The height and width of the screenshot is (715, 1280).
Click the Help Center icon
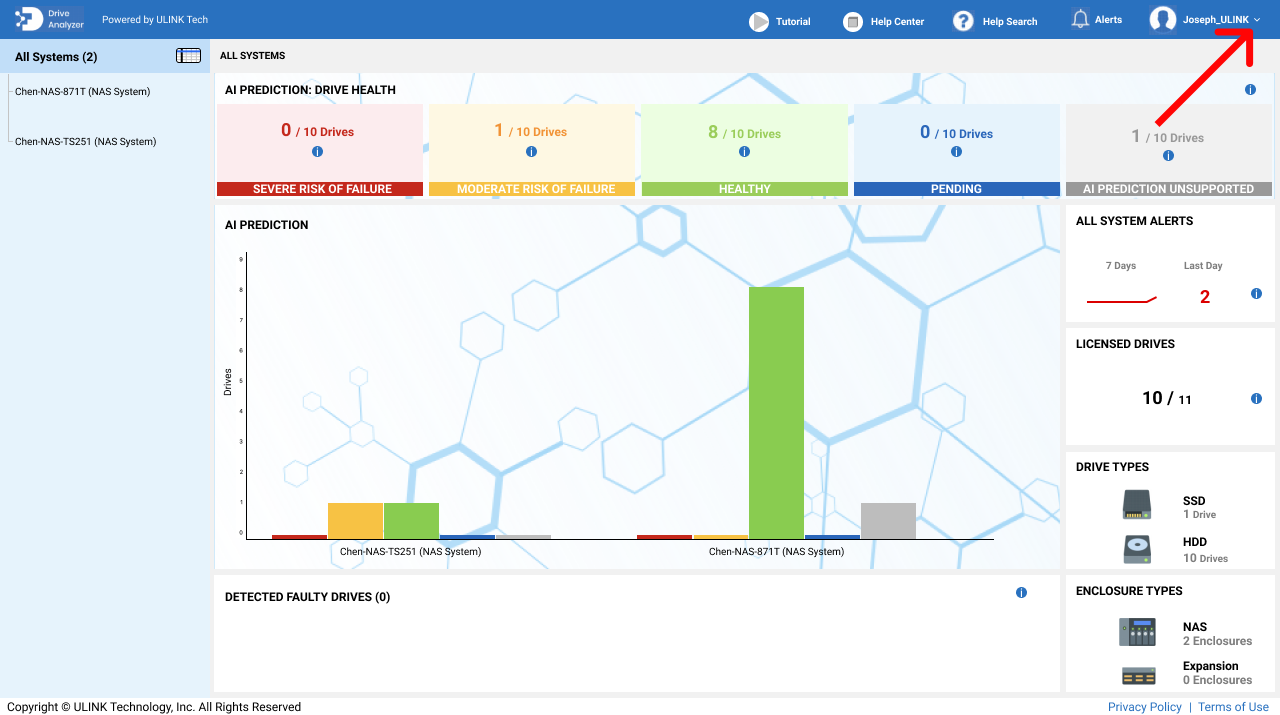852,21
